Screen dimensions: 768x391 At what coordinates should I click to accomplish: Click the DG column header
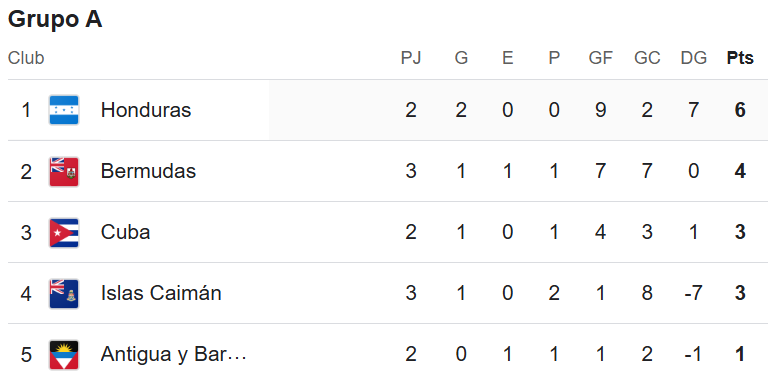(x=694, y=58)
